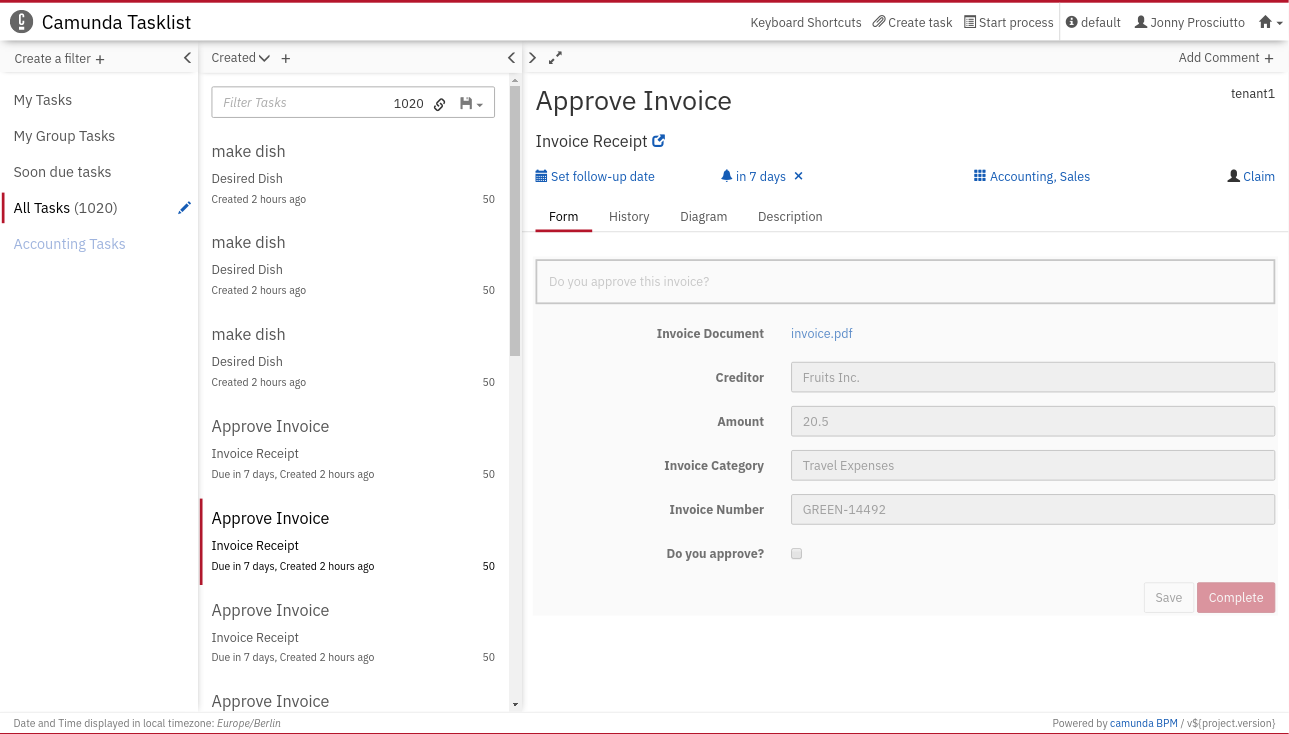Click the Complete button
Screen dimensions: 1289x734
1236,597
